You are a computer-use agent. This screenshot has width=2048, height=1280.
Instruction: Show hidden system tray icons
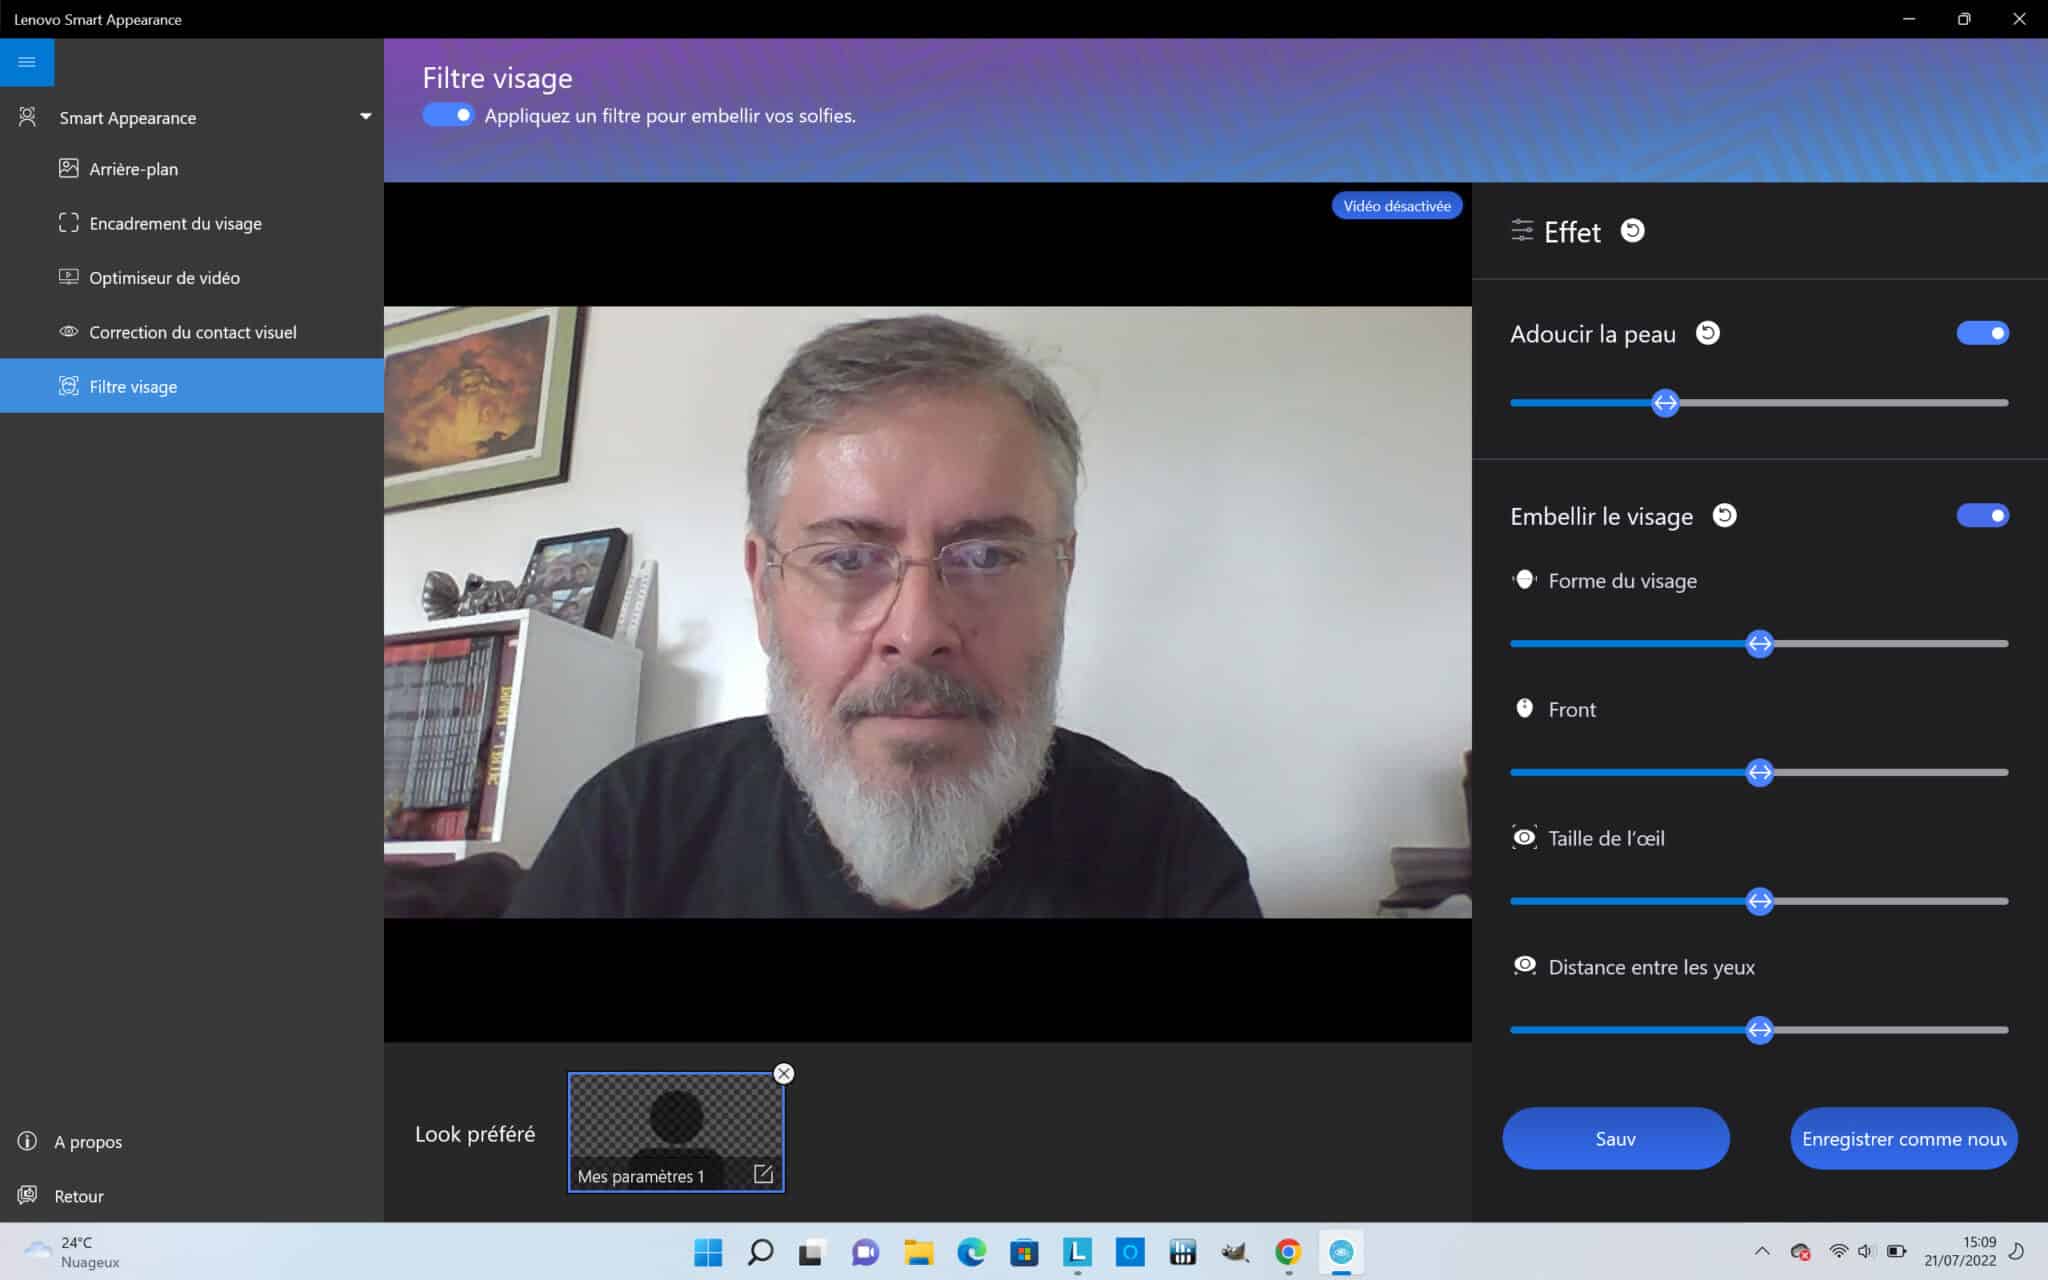click(1762, 1251)
